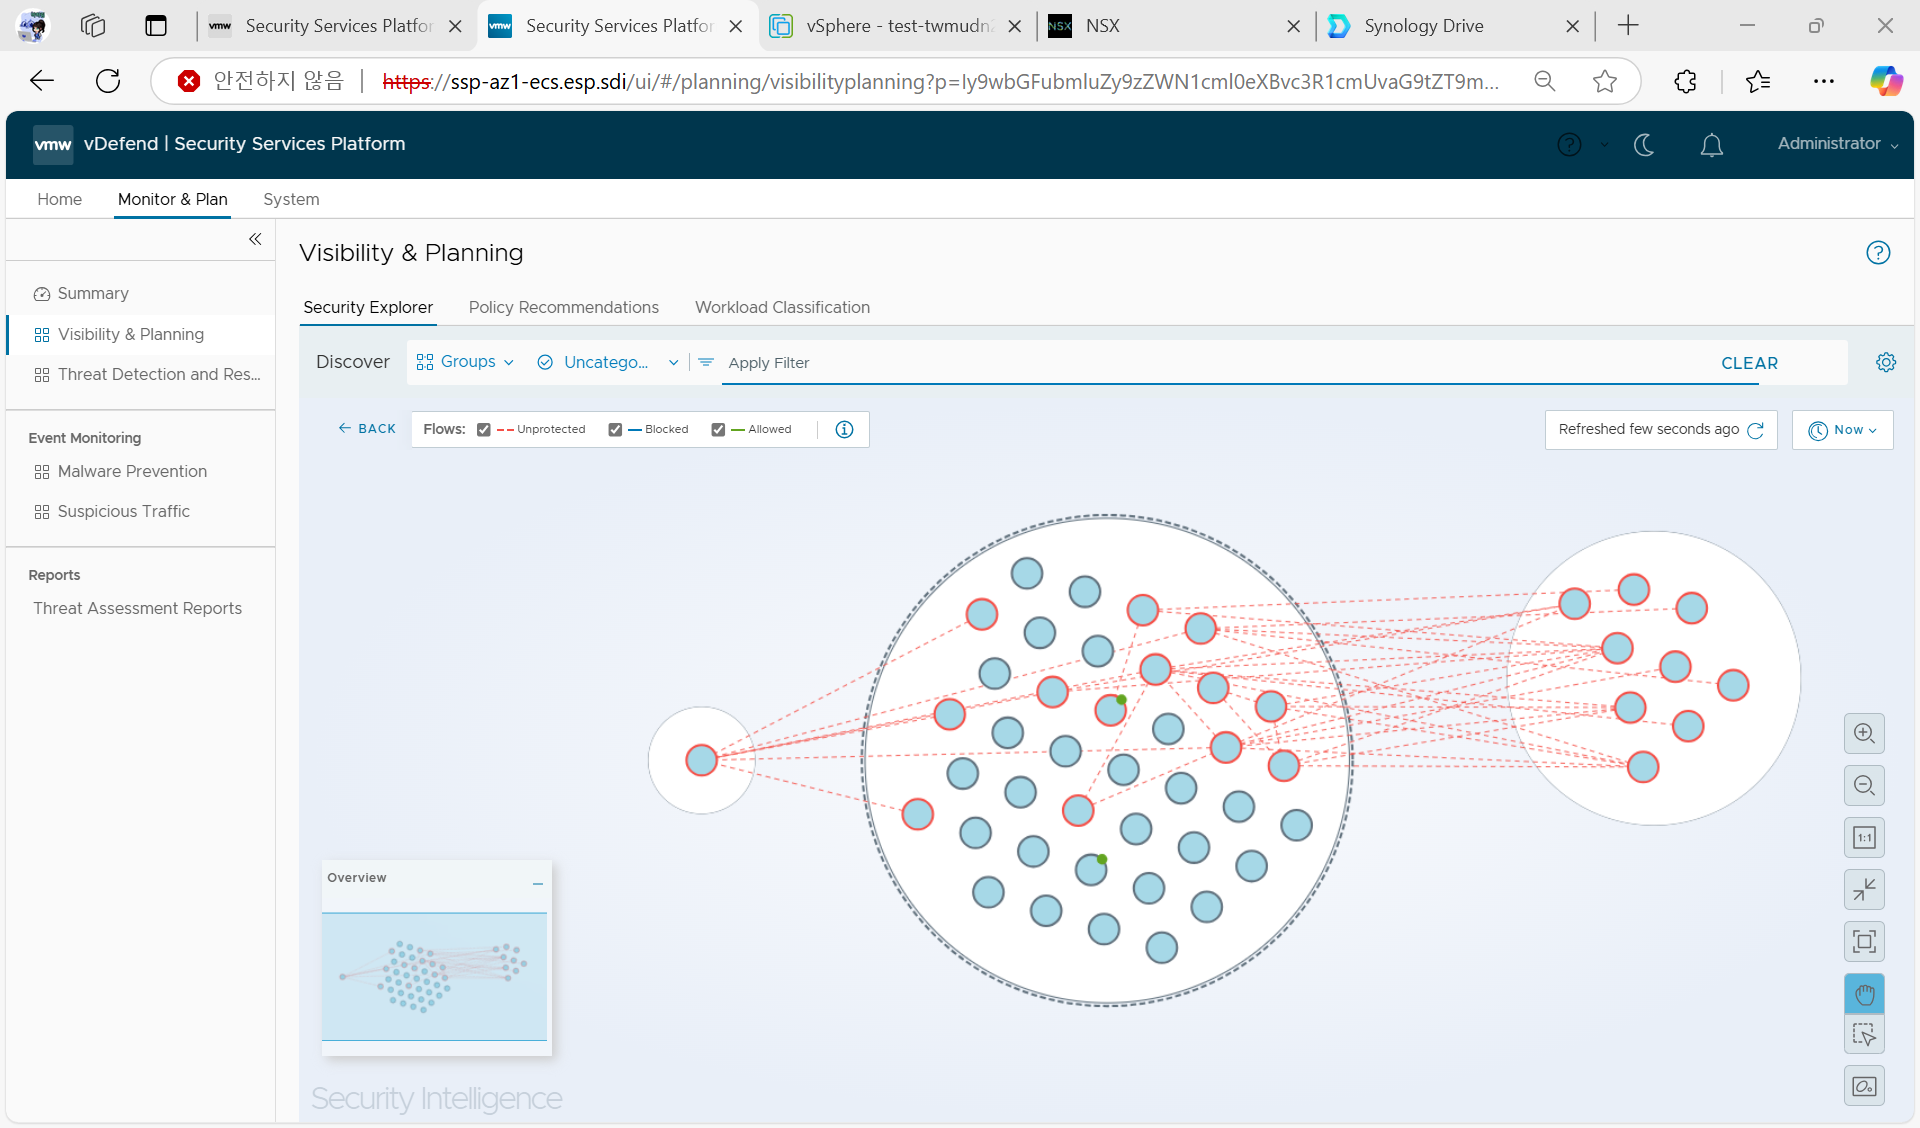Go back in browser history
This screenshot has height=1128, width=1920.
click(42, 81)
